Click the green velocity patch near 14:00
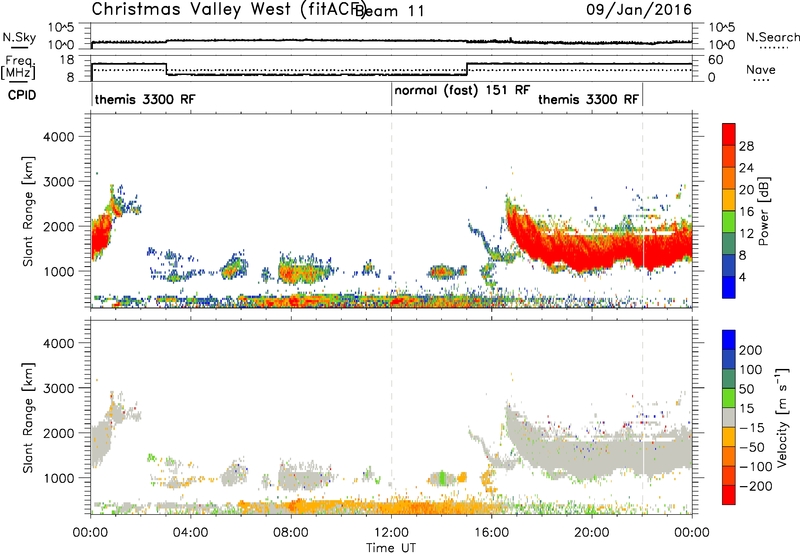Viewport: 800px width, 554px height. [x=442, y=479]
